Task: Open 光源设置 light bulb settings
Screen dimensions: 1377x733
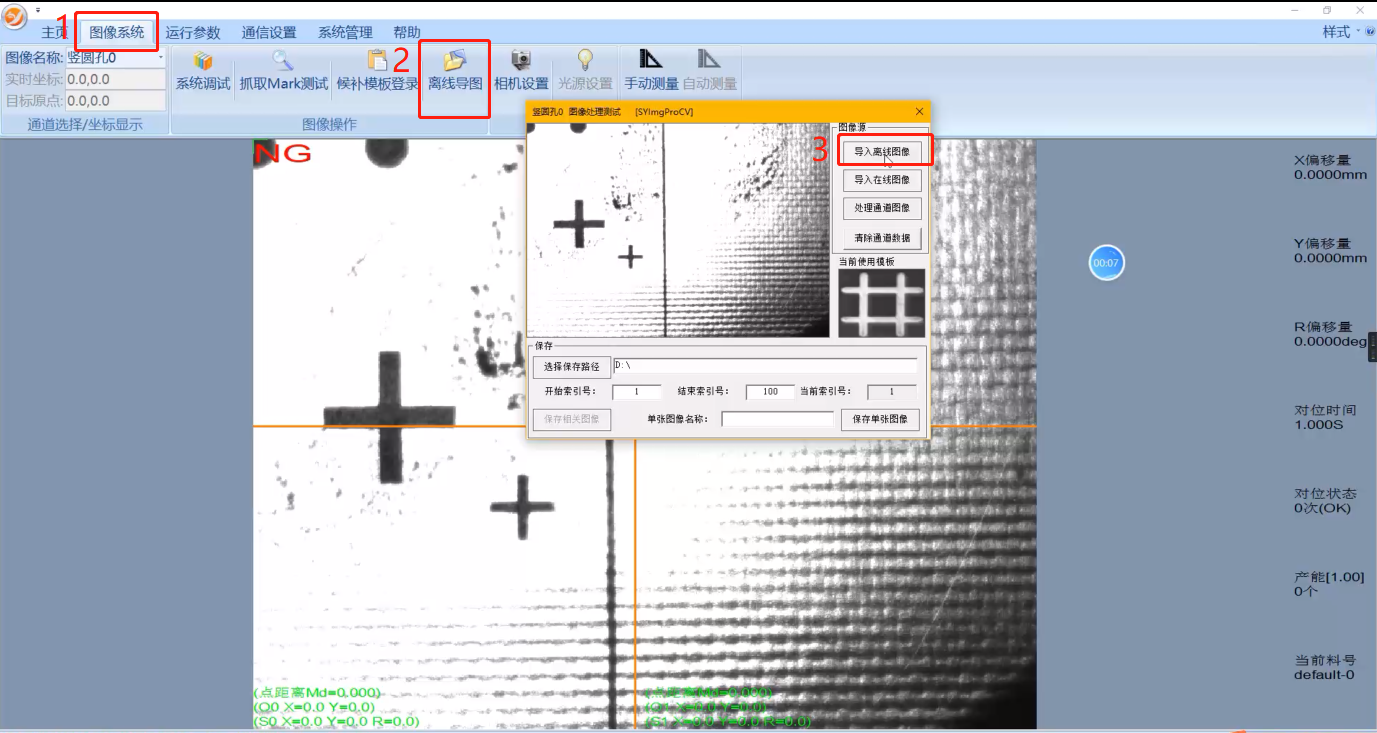Action: 585,62
